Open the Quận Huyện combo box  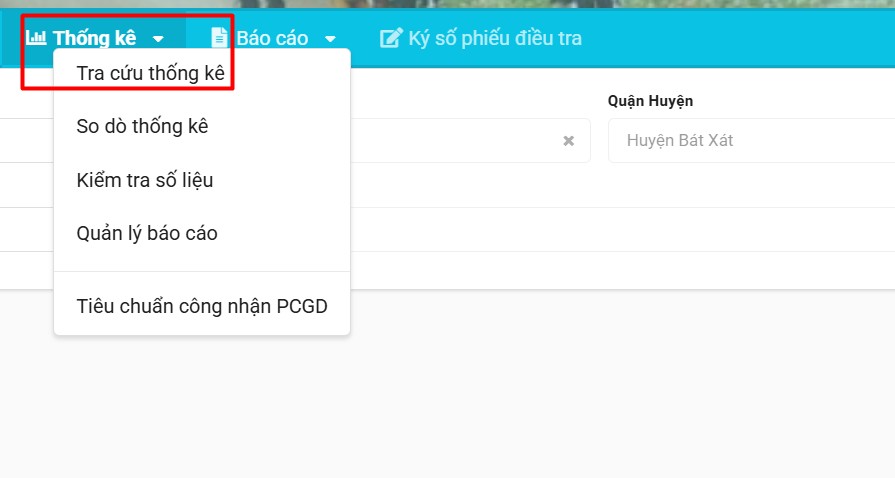click(750, 141)
